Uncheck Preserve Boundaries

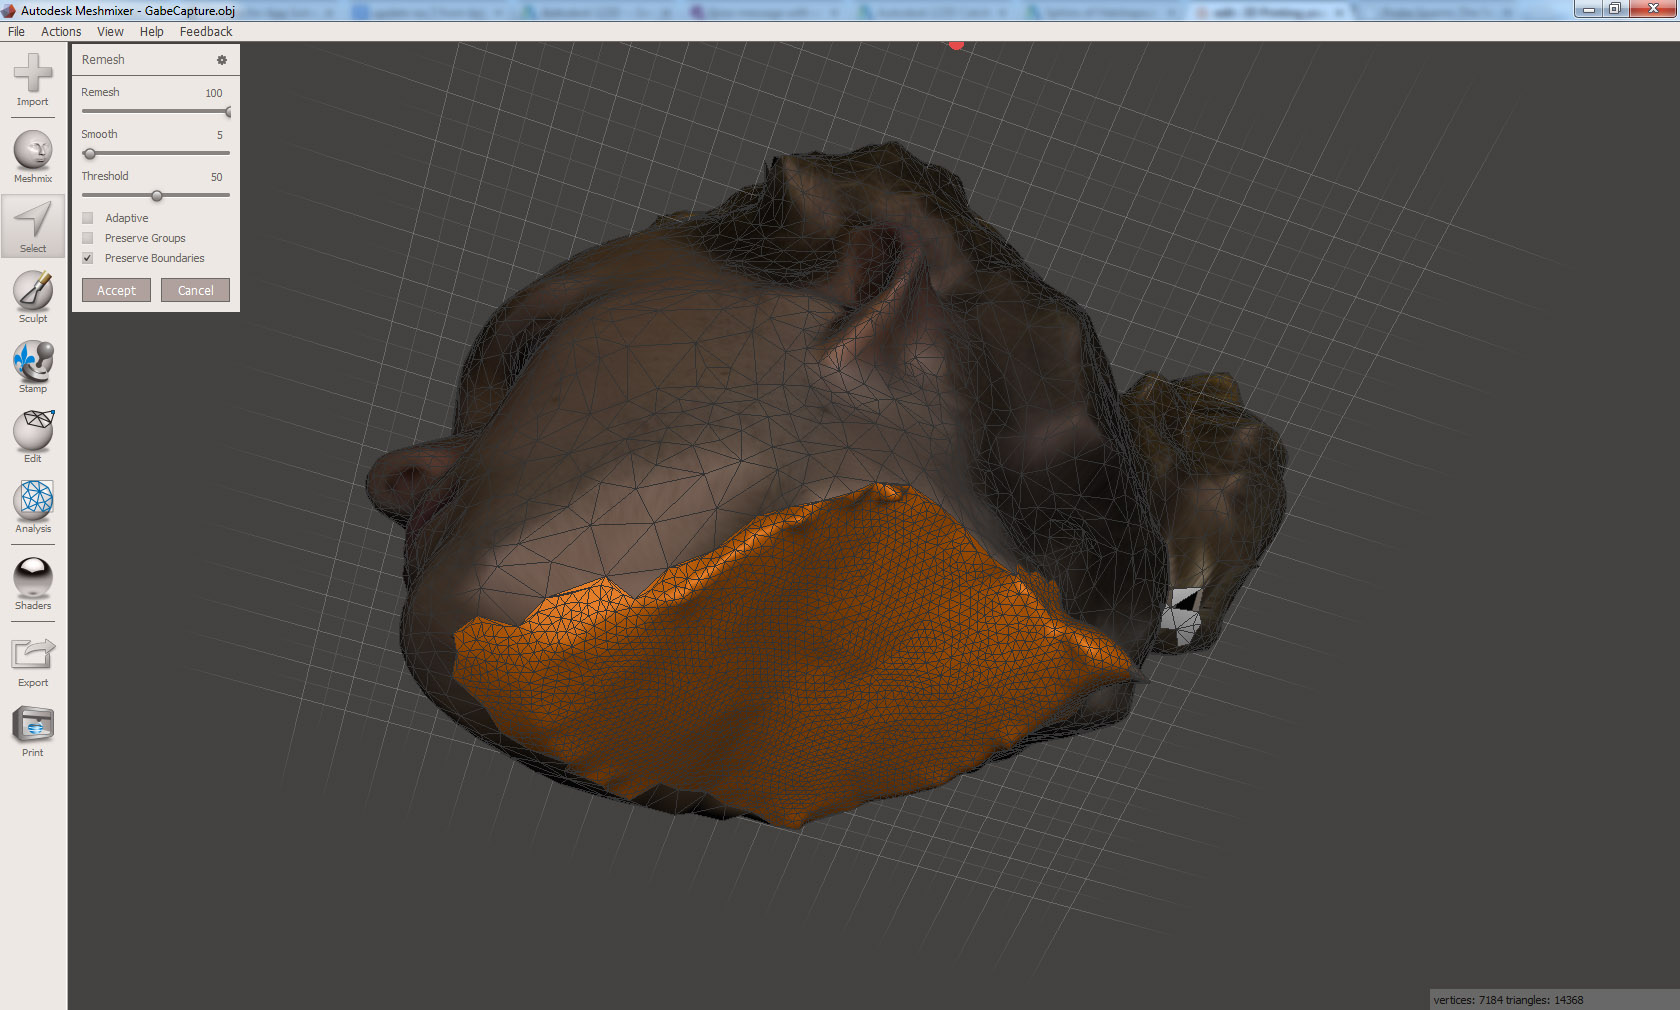coord(88,258)
